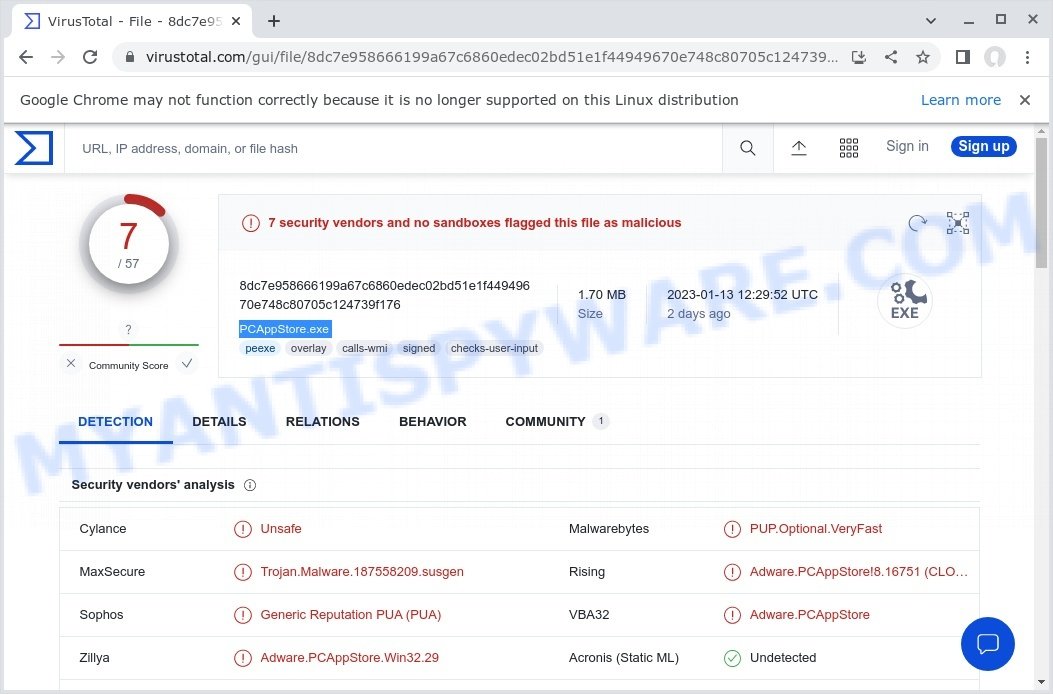Click the peexe tag
The height and width of the screenshot is (694, 1053).
(260, 348)
